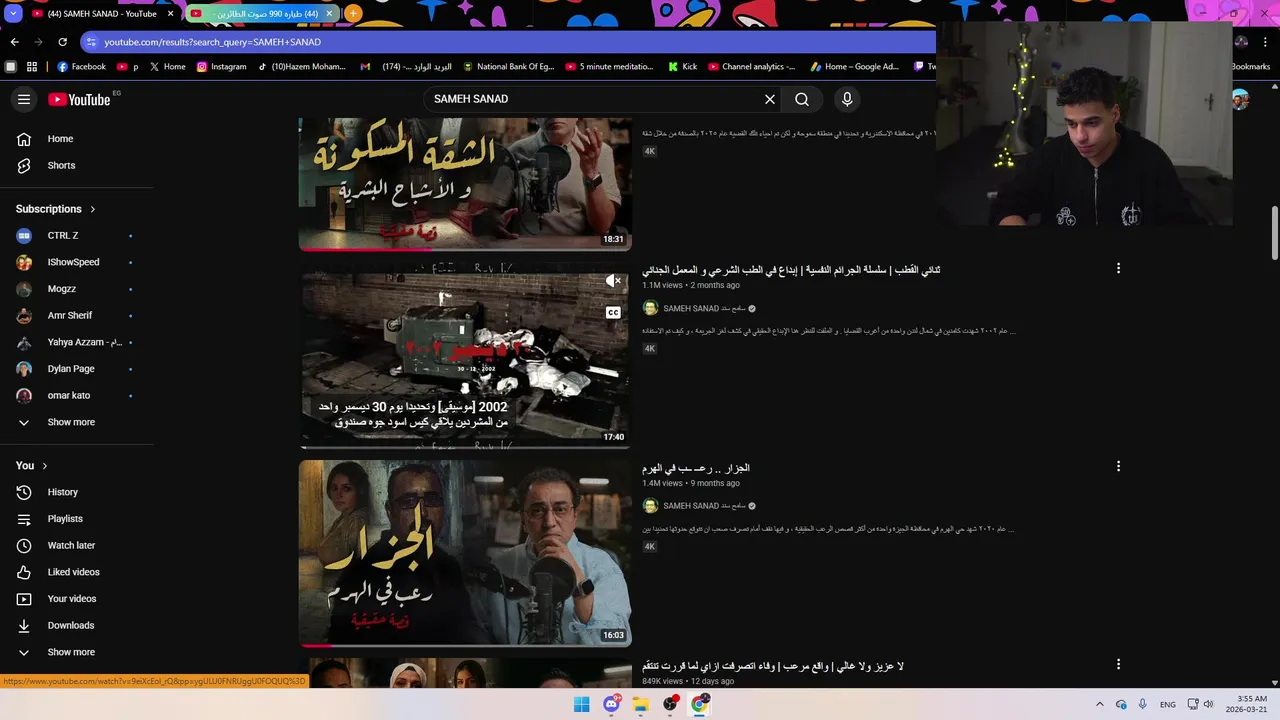This screenshot has width=1280, height=720.
Task: Open the 16:03 الجزار video thumbnail
Action: 465,553
